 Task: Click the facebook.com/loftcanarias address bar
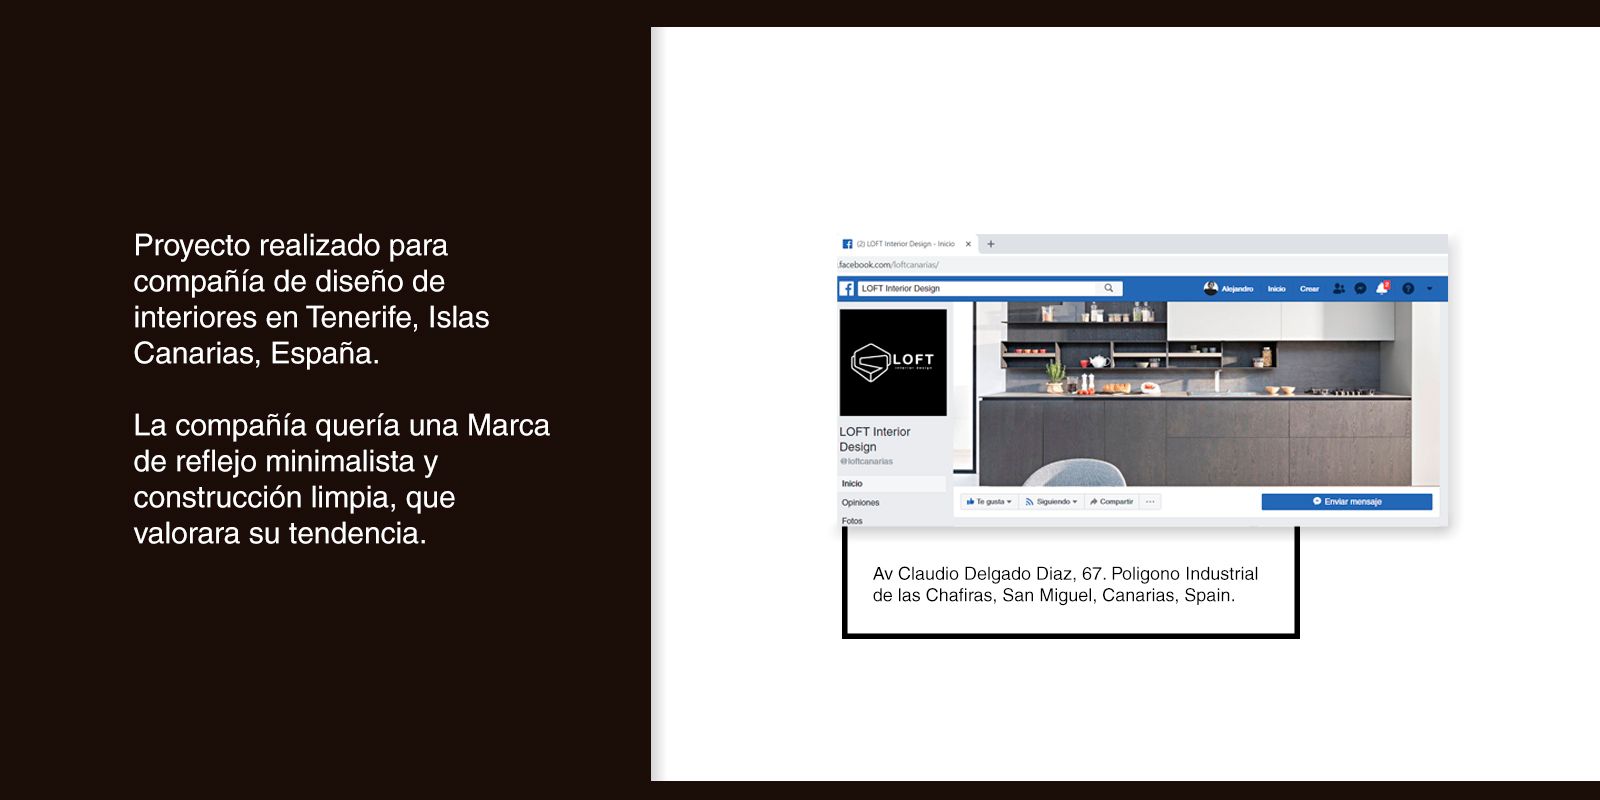coord(1141,265)
